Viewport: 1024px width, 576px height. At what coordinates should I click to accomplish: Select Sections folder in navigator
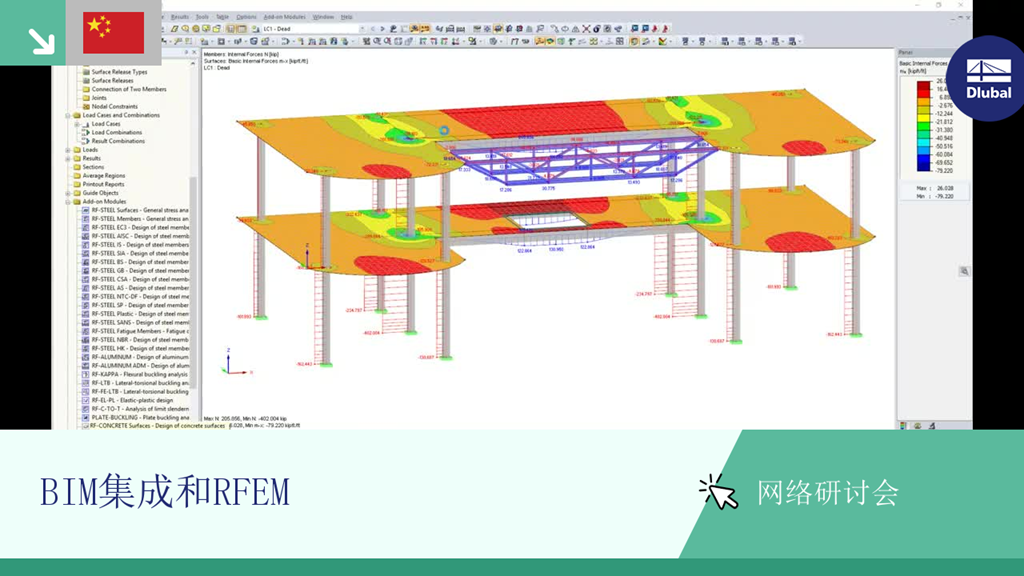pos(93,167)
